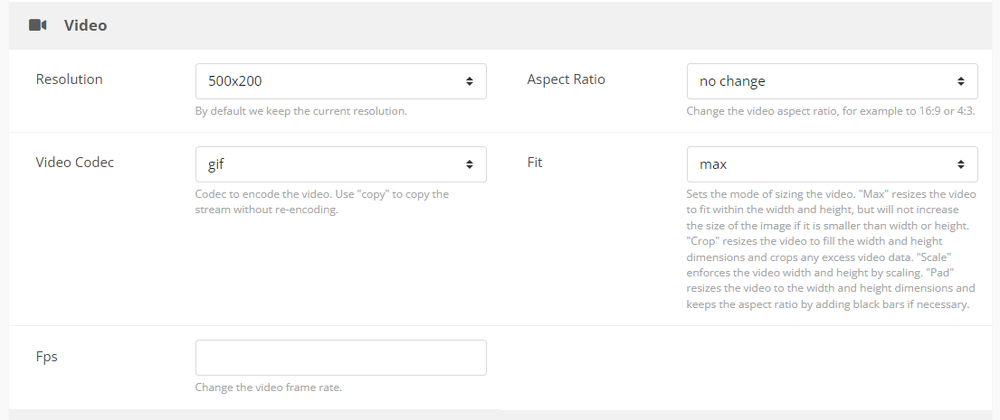Click the Aspect Ratio label
Screen dimensions: 1000x420
tap(566, 80)
